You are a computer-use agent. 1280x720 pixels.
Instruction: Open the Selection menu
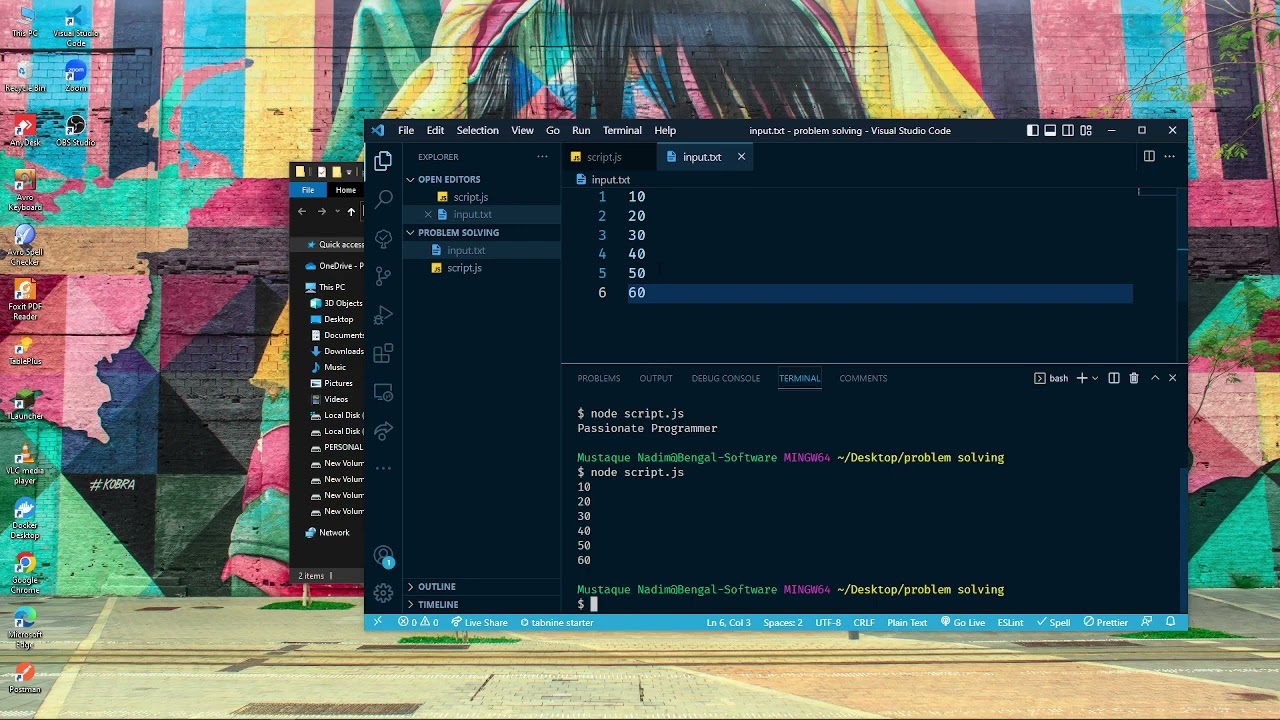[478, 130]
